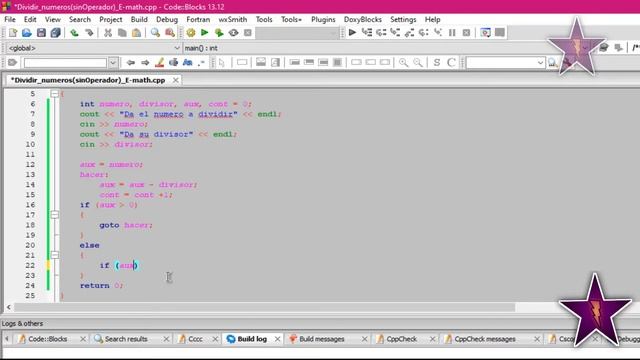Open the Debug menu
Image resolution: width=640 pixels, height=360 pixels.
click(167, 20)
